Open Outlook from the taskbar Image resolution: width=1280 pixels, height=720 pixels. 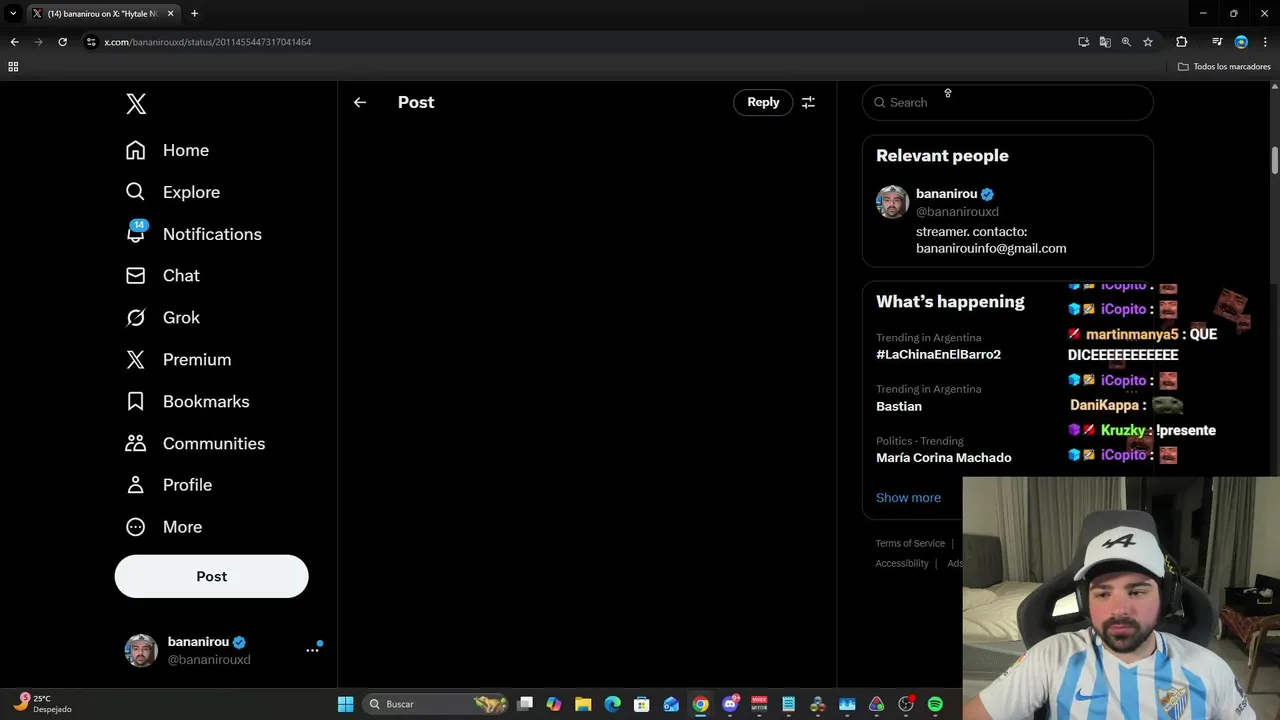point(671,704)
